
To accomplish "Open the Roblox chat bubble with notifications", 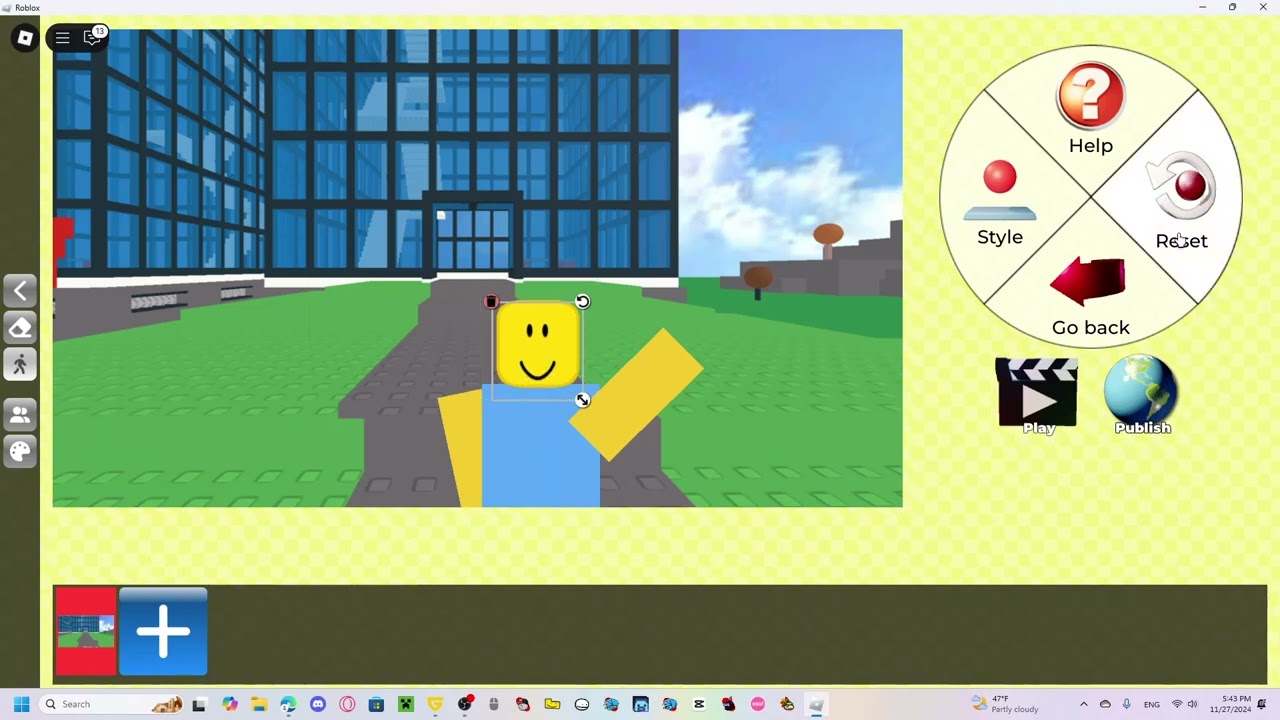I will (x=93, y=38).
